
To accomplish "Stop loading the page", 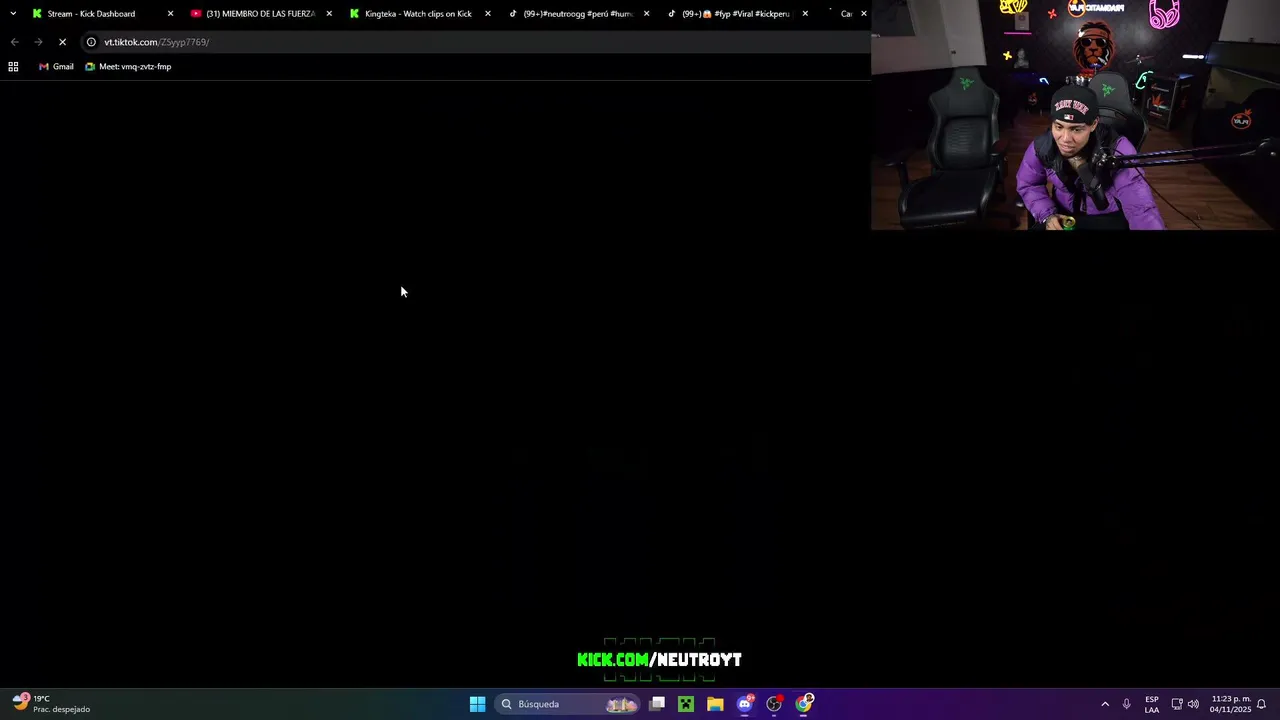I will coord(62,42).
